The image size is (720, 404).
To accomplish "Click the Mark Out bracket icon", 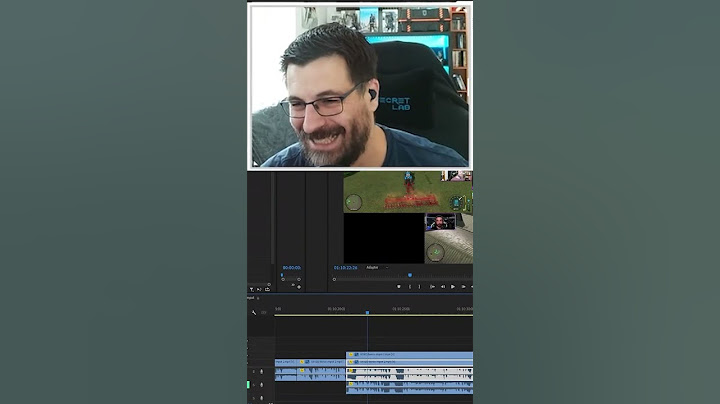I will 419,286.
